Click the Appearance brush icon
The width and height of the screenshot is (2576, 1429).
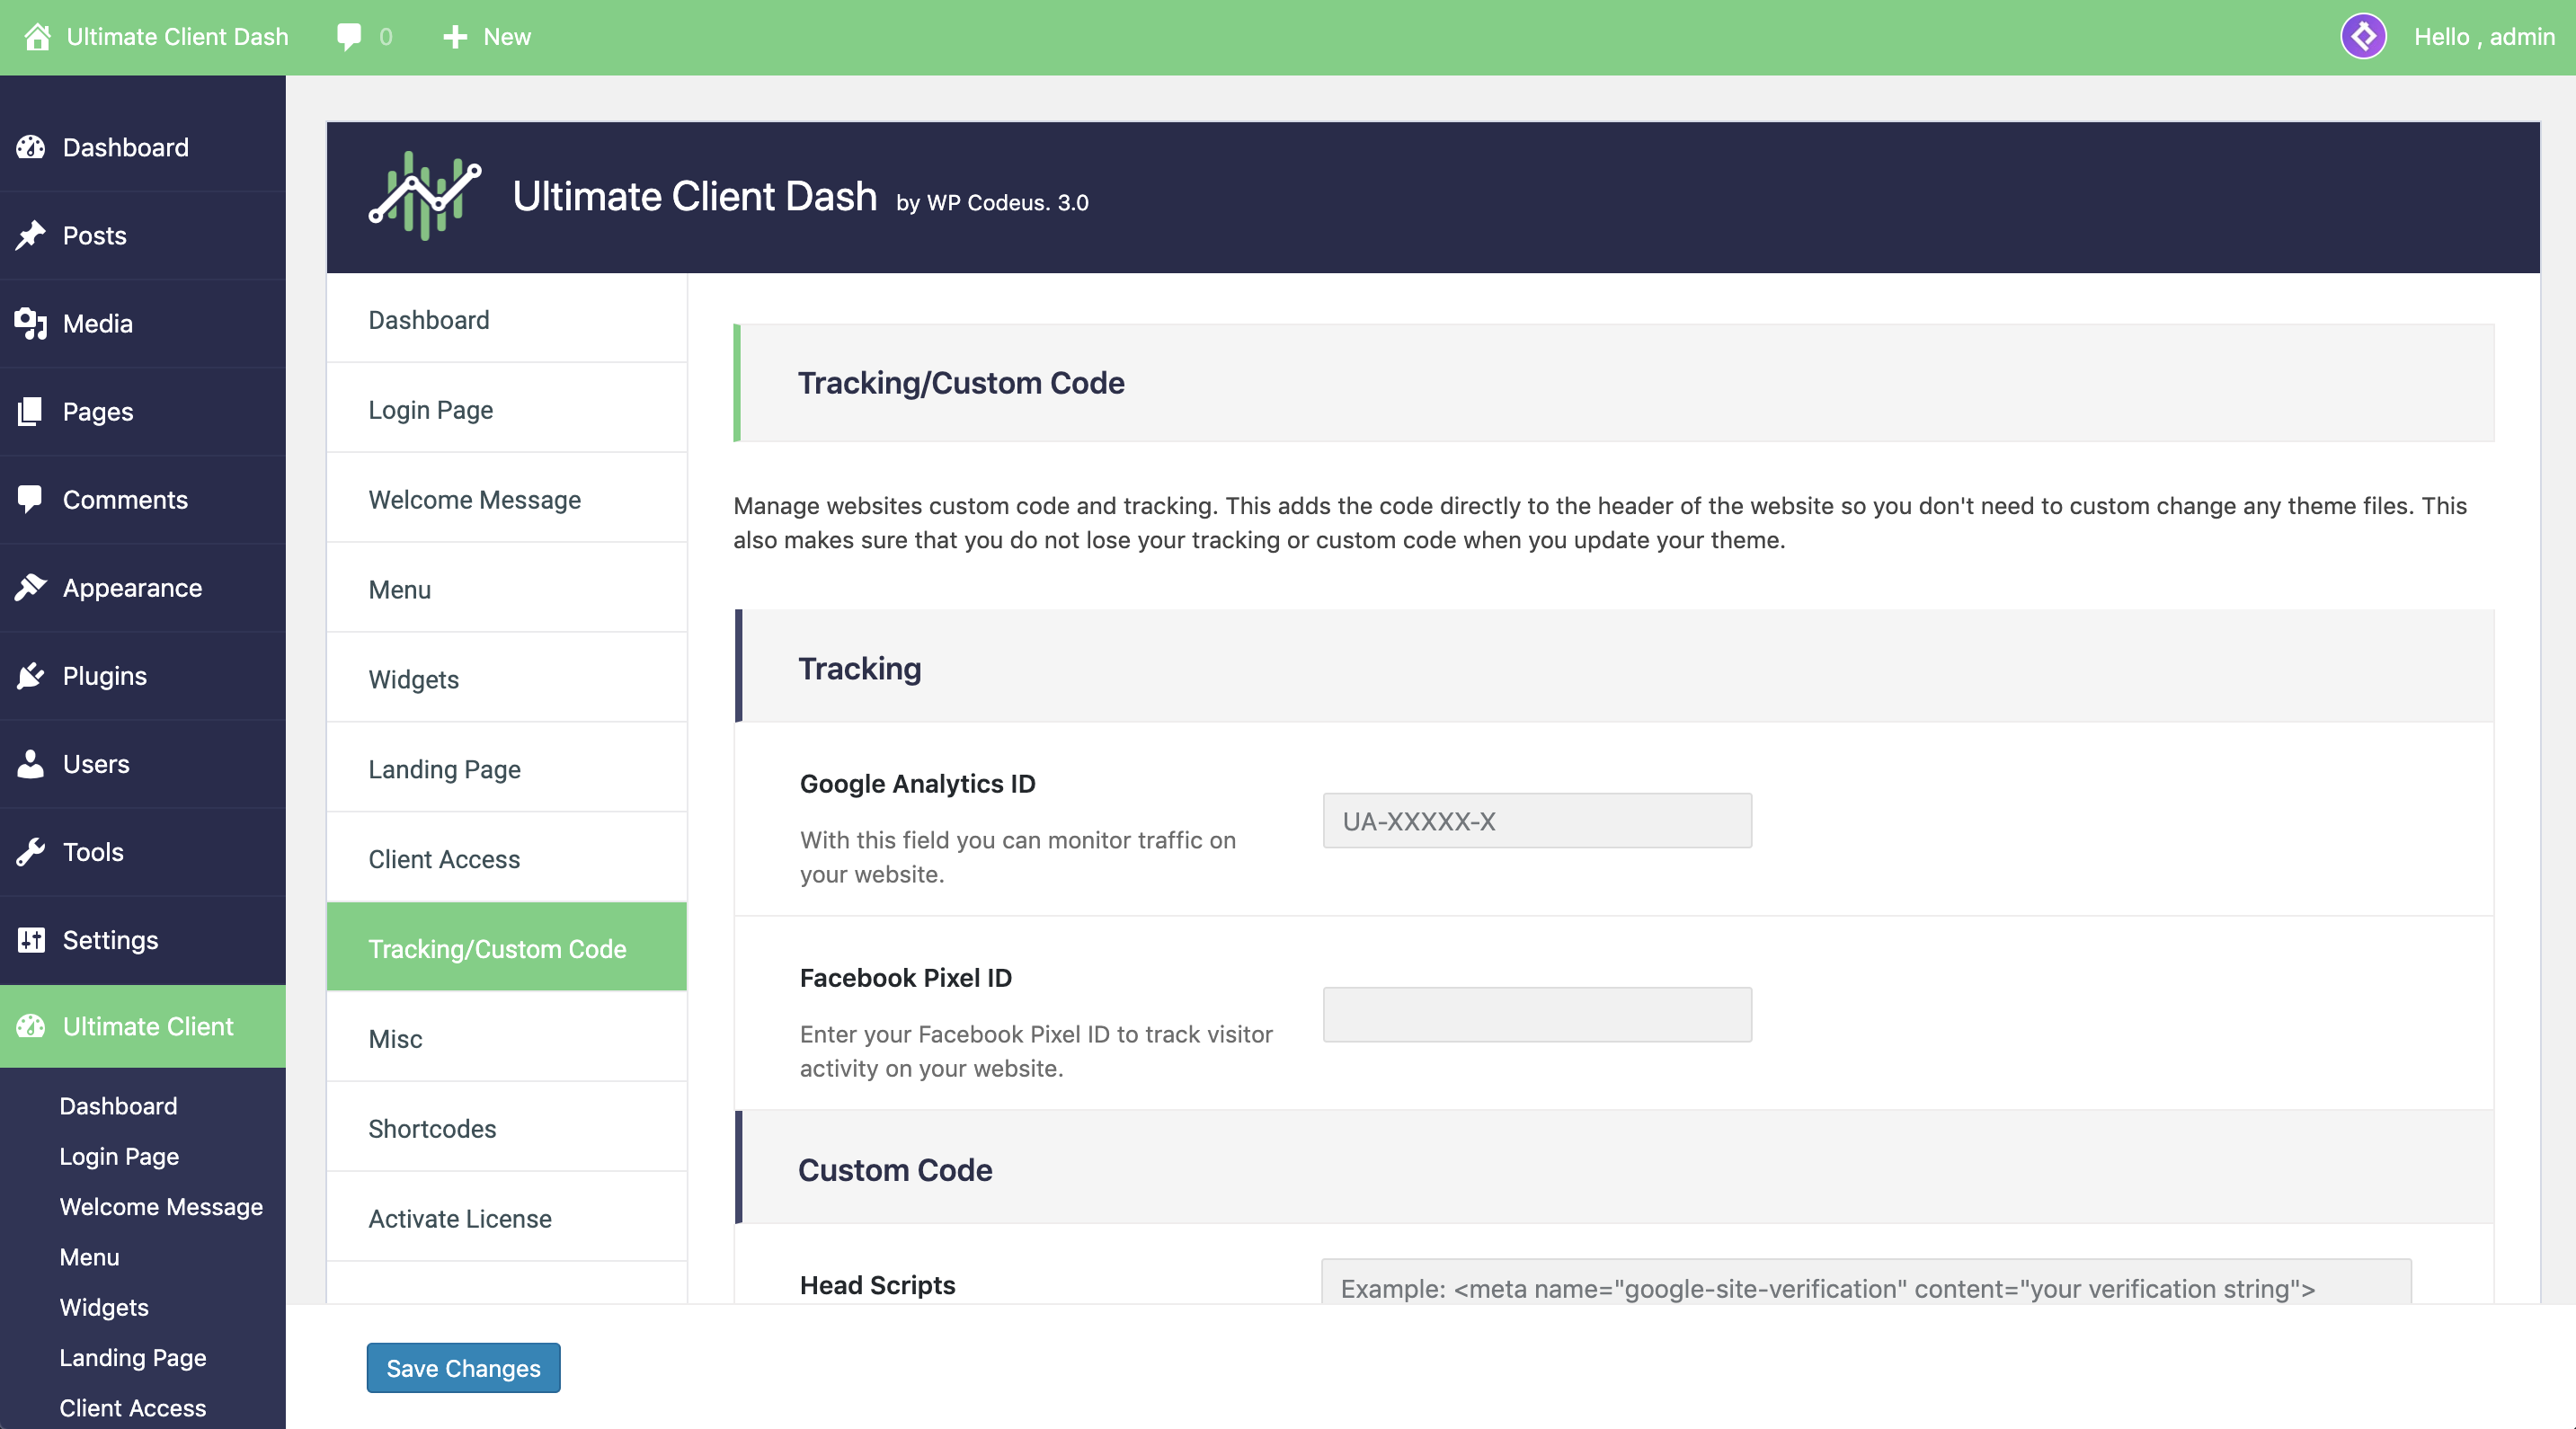pos(31,588)
